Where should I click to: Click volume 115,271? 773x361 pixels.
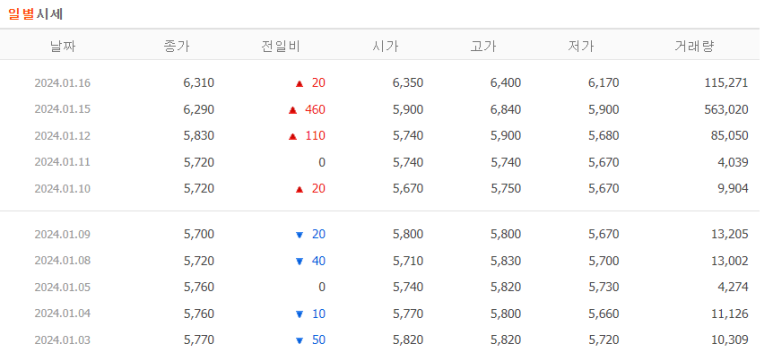tap(727, 83)
